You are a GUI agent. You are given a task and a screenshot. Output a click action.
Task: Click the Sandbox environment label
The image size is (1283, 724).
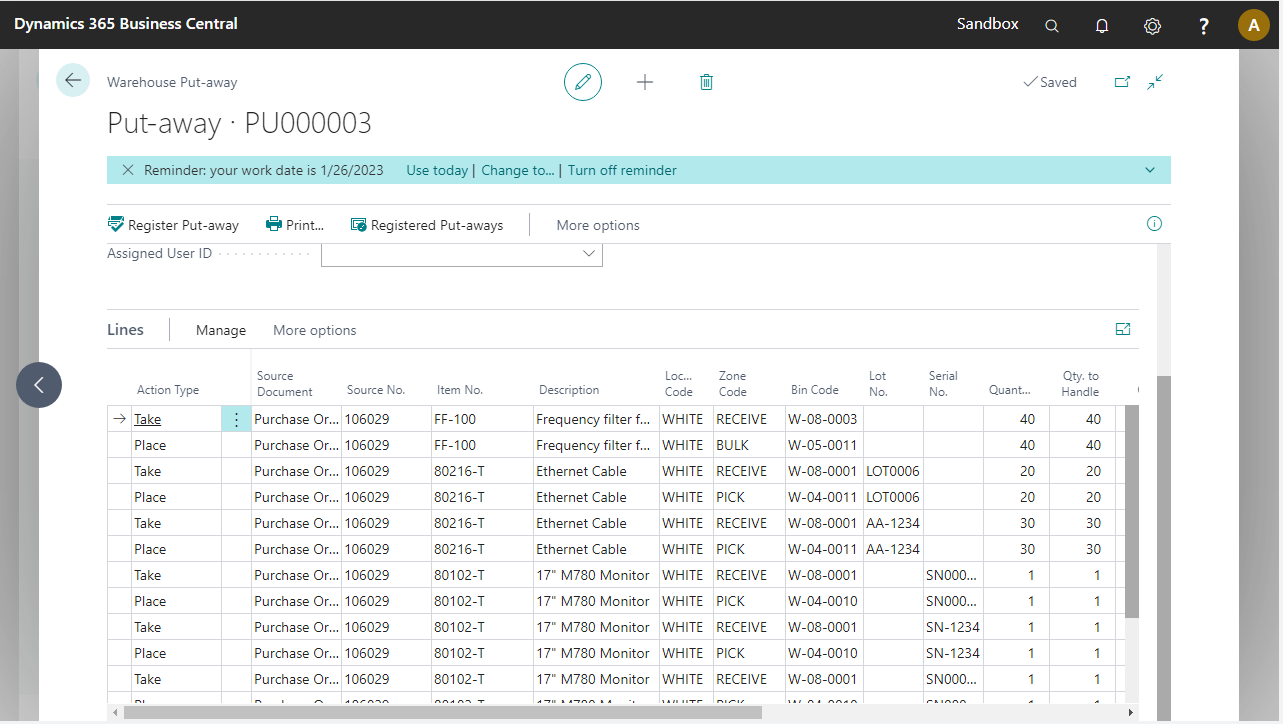tap(988, 23)
